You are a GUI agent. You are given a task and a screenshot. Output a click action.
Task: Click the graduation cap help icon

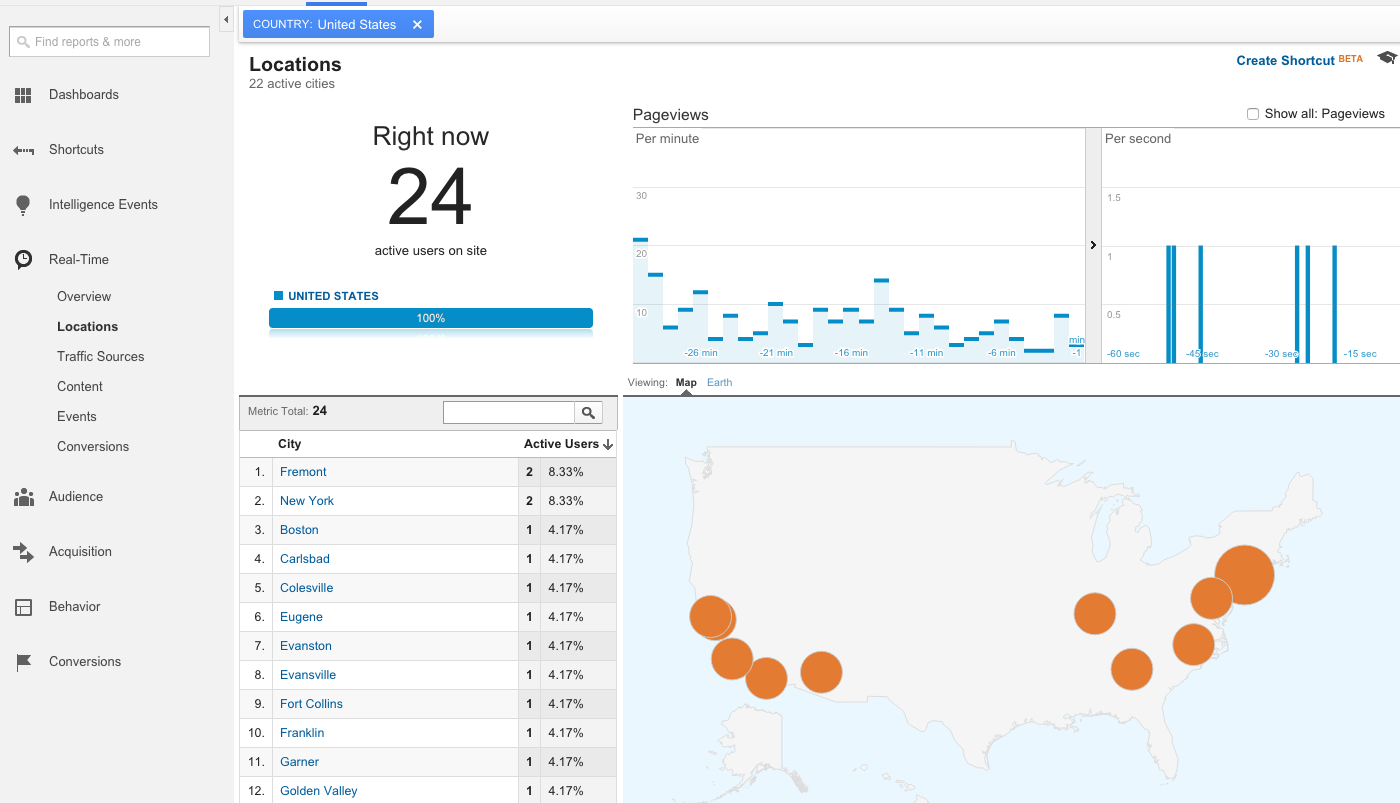pos(1386,59)
